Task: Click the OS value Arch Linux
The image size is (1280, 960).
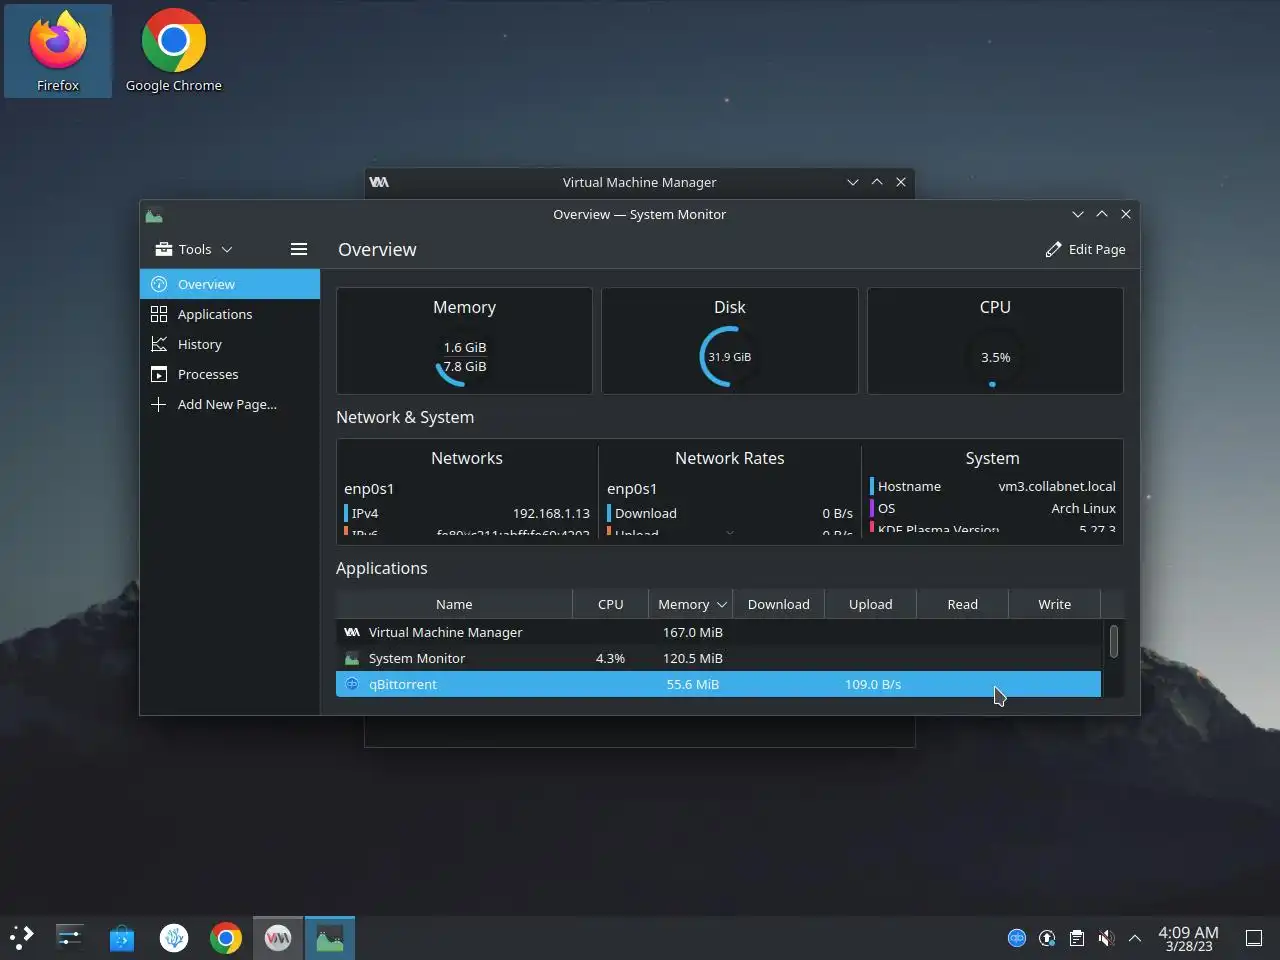Action: tap(1083, 508)
